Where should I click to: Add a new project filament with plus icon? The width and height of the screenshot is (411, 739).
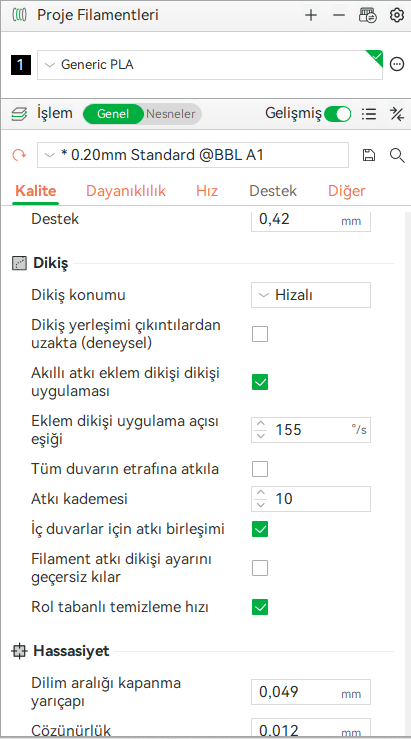coord(311,16)
